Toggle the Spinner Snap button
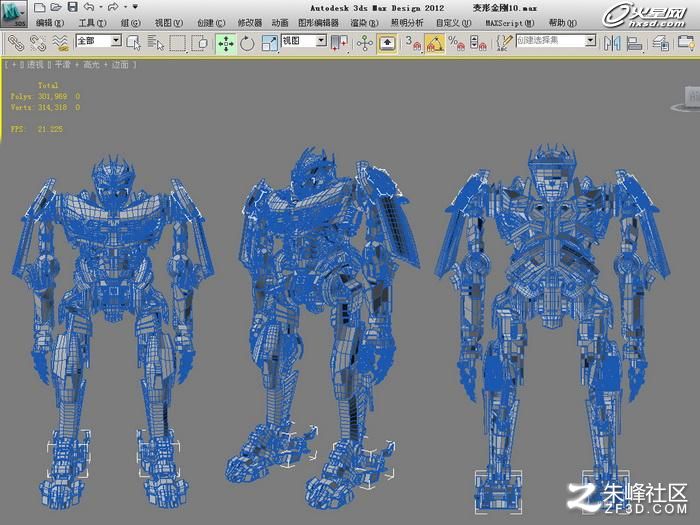 click(478, 43)
